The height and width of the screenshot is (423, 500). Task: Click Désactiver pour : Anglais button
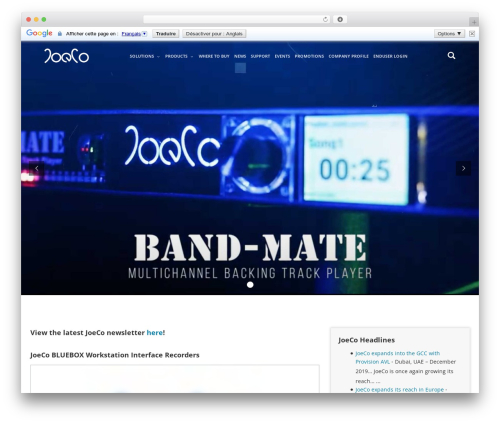click(x=214, y=34)
